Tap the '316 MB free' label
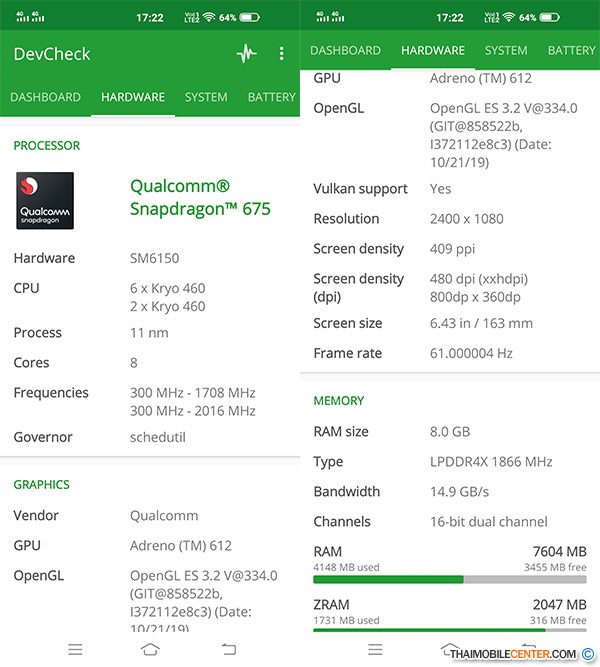 click(558, 621)
